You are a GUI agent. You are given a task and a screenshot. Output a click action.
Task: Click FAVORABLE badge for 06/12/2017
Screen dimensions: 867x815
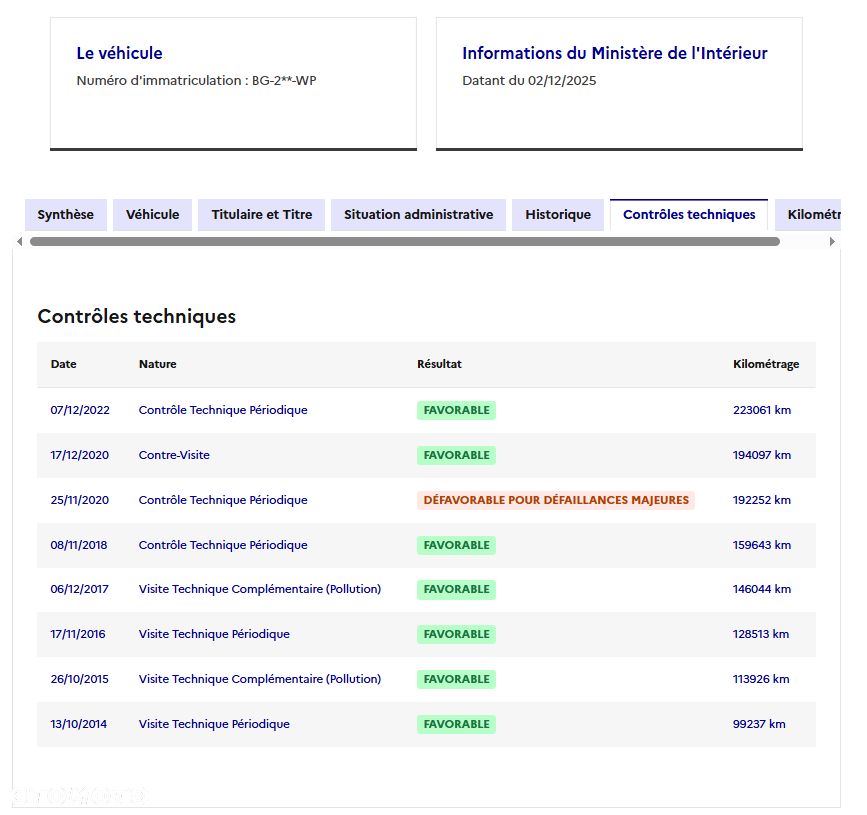[456, 589]
